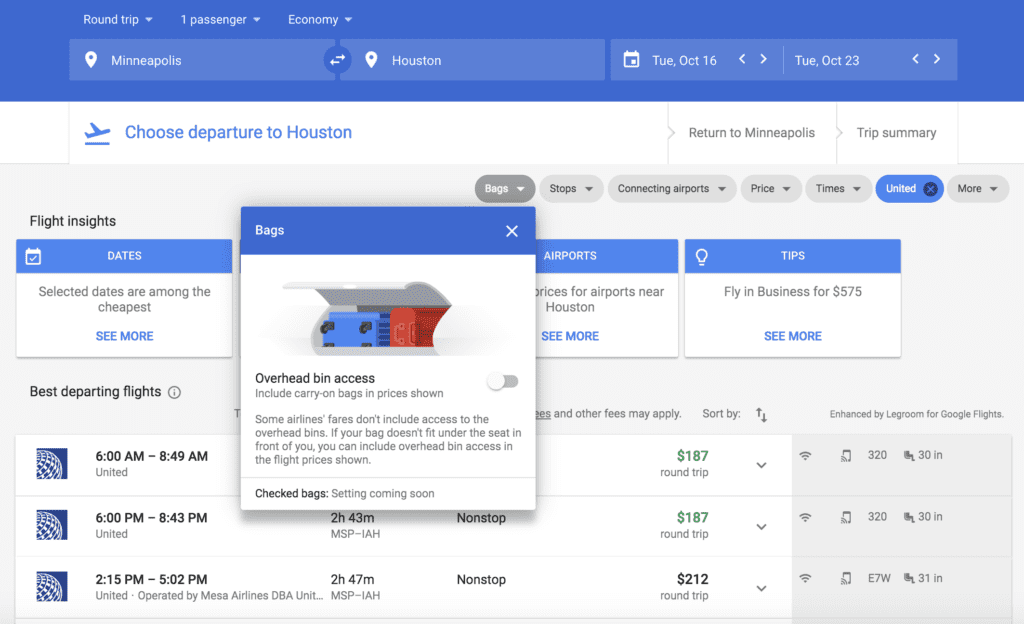Click the calendar icon in date field
The image size is (1024, 624).
coord(631,60)
